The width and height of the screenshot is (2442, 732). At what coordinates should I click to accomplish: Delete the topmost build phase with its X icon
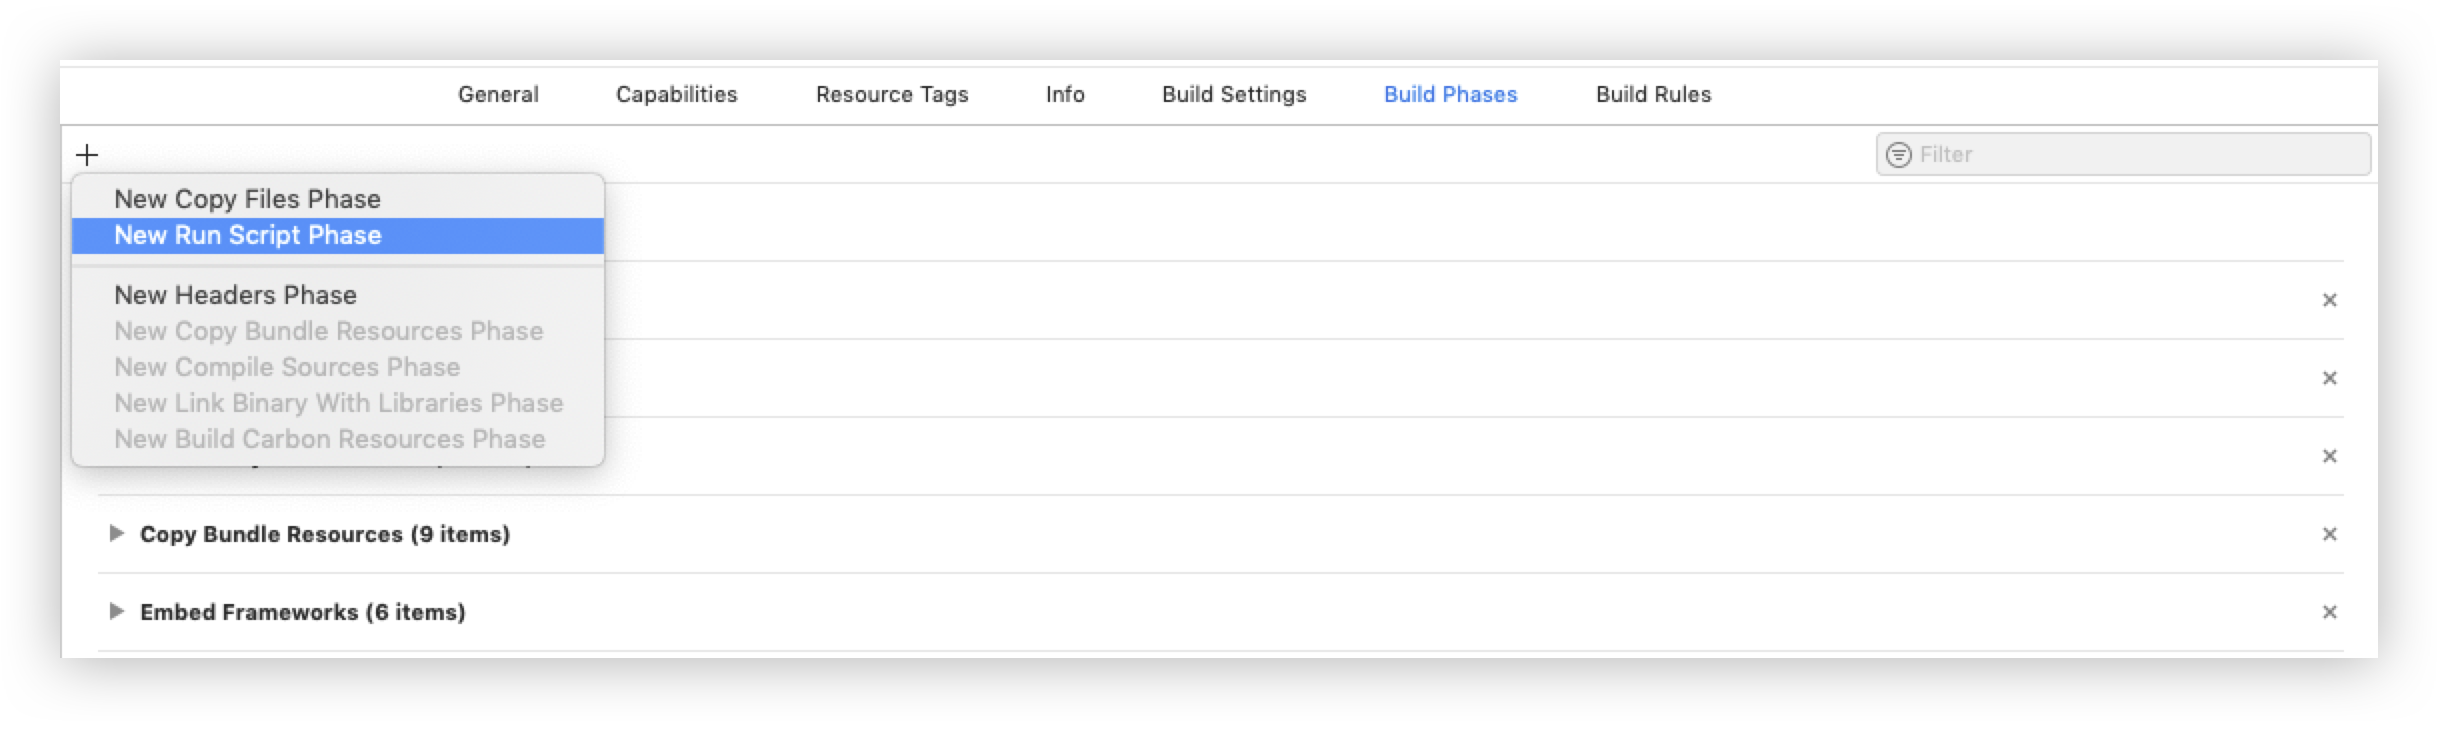2329,300
